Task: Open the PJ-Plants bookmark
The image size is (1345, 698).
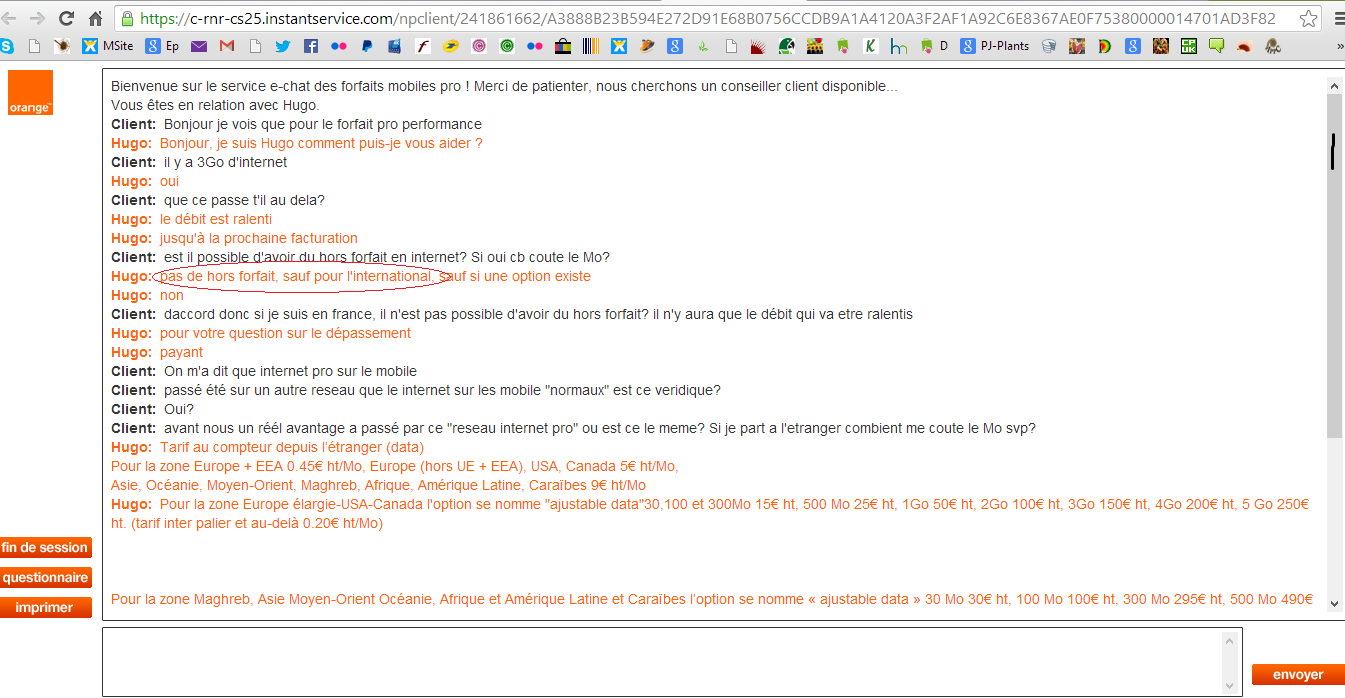Action: 994,46
